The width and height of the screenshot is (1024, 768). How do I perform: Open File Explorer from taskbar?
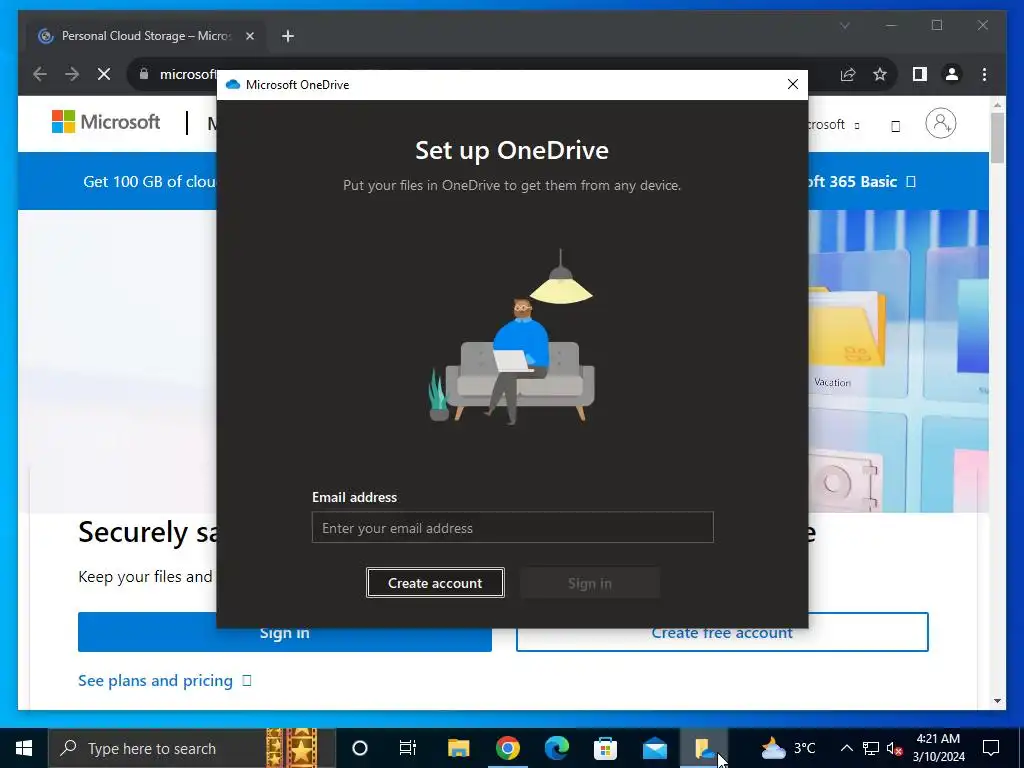click(x=458, y=748)
